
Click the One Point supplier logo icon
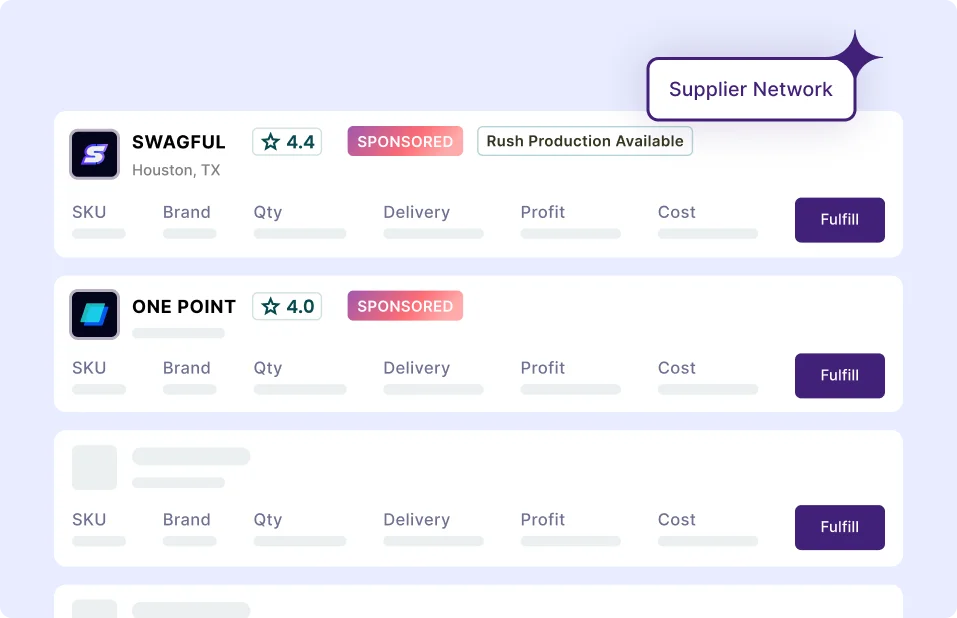tap(94, 314)
